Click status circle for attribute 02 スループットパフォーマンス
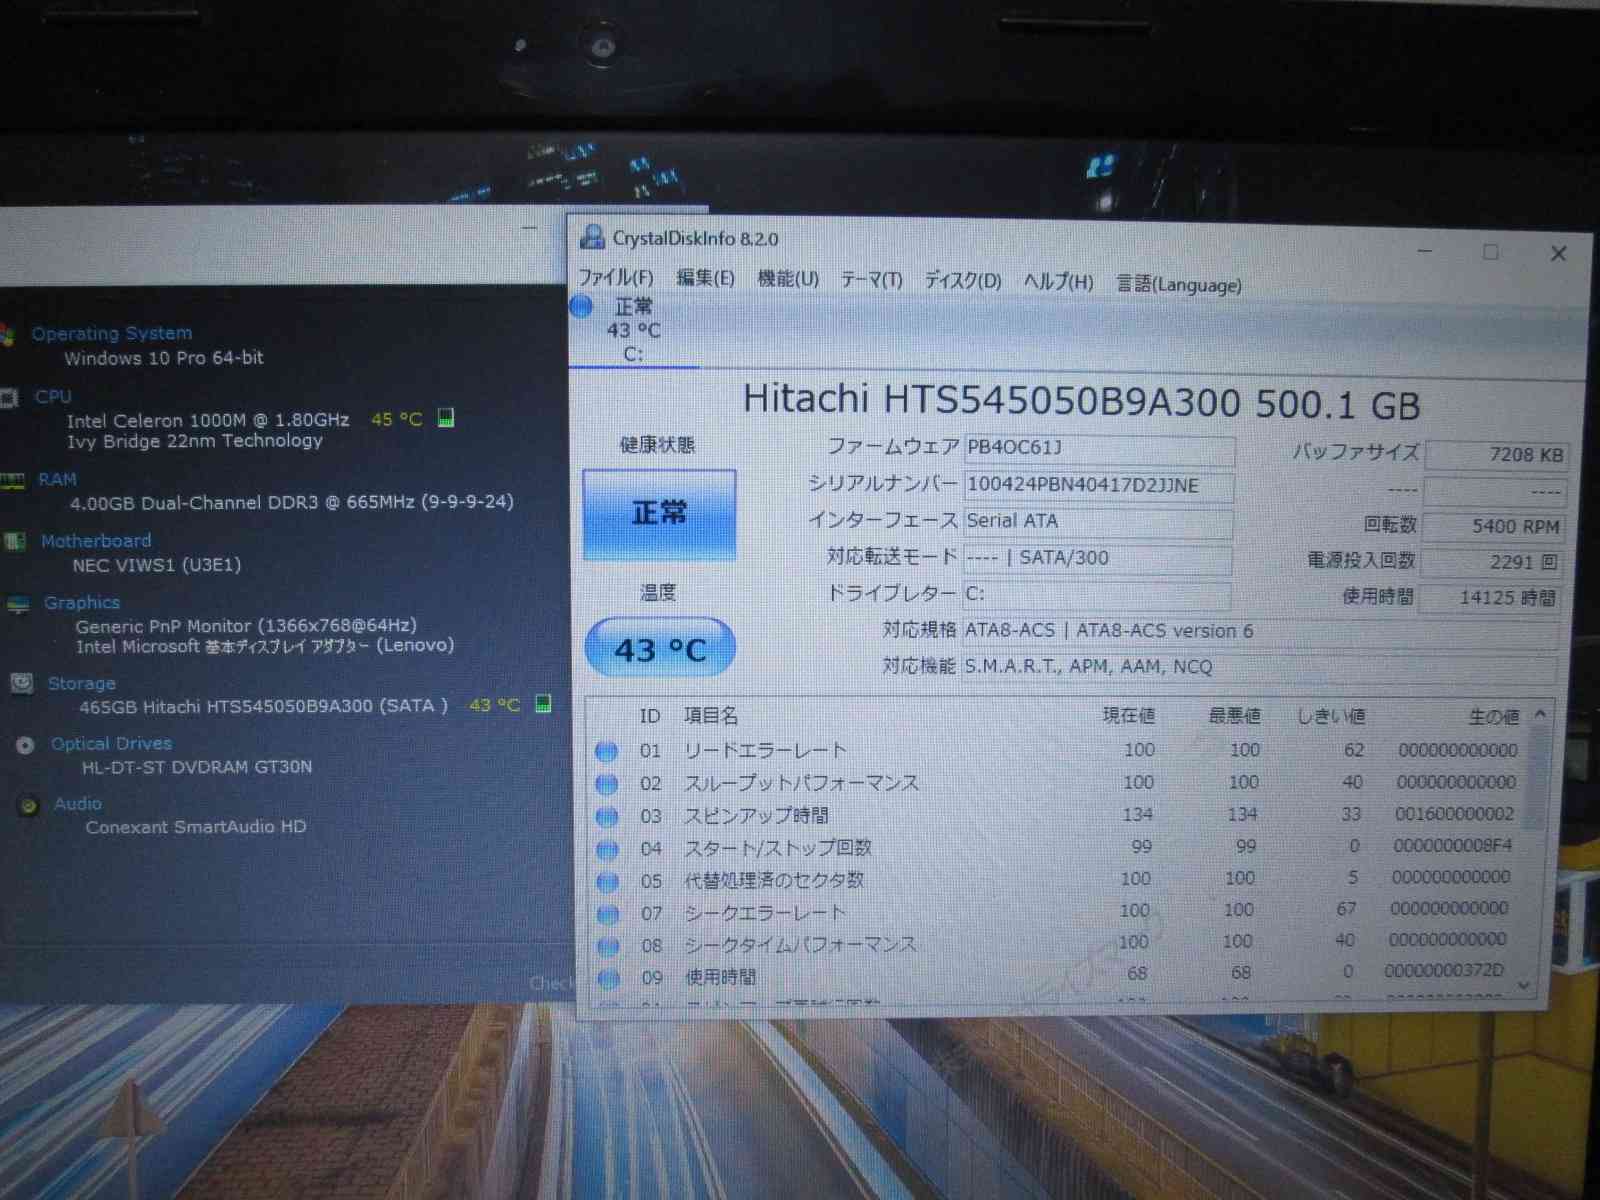The image size is (1600, 1200). [606, 784]
